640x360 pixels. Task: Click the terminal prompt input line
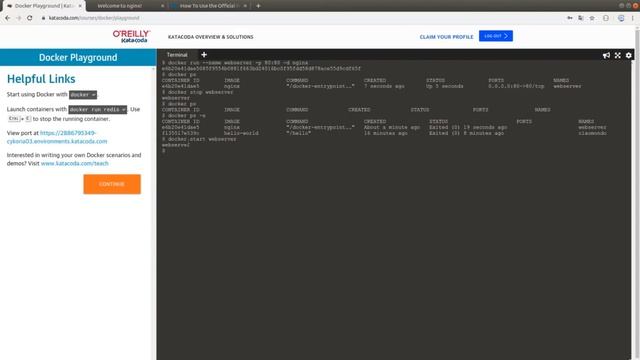pyautogui.click(x=394, y=151)
